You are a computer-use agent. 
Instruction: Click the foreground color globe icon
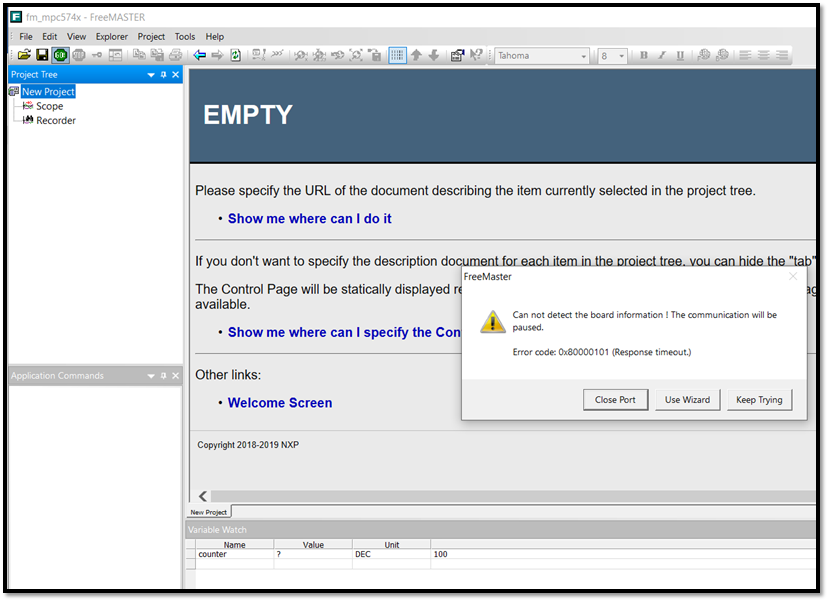tap(704, 55)
